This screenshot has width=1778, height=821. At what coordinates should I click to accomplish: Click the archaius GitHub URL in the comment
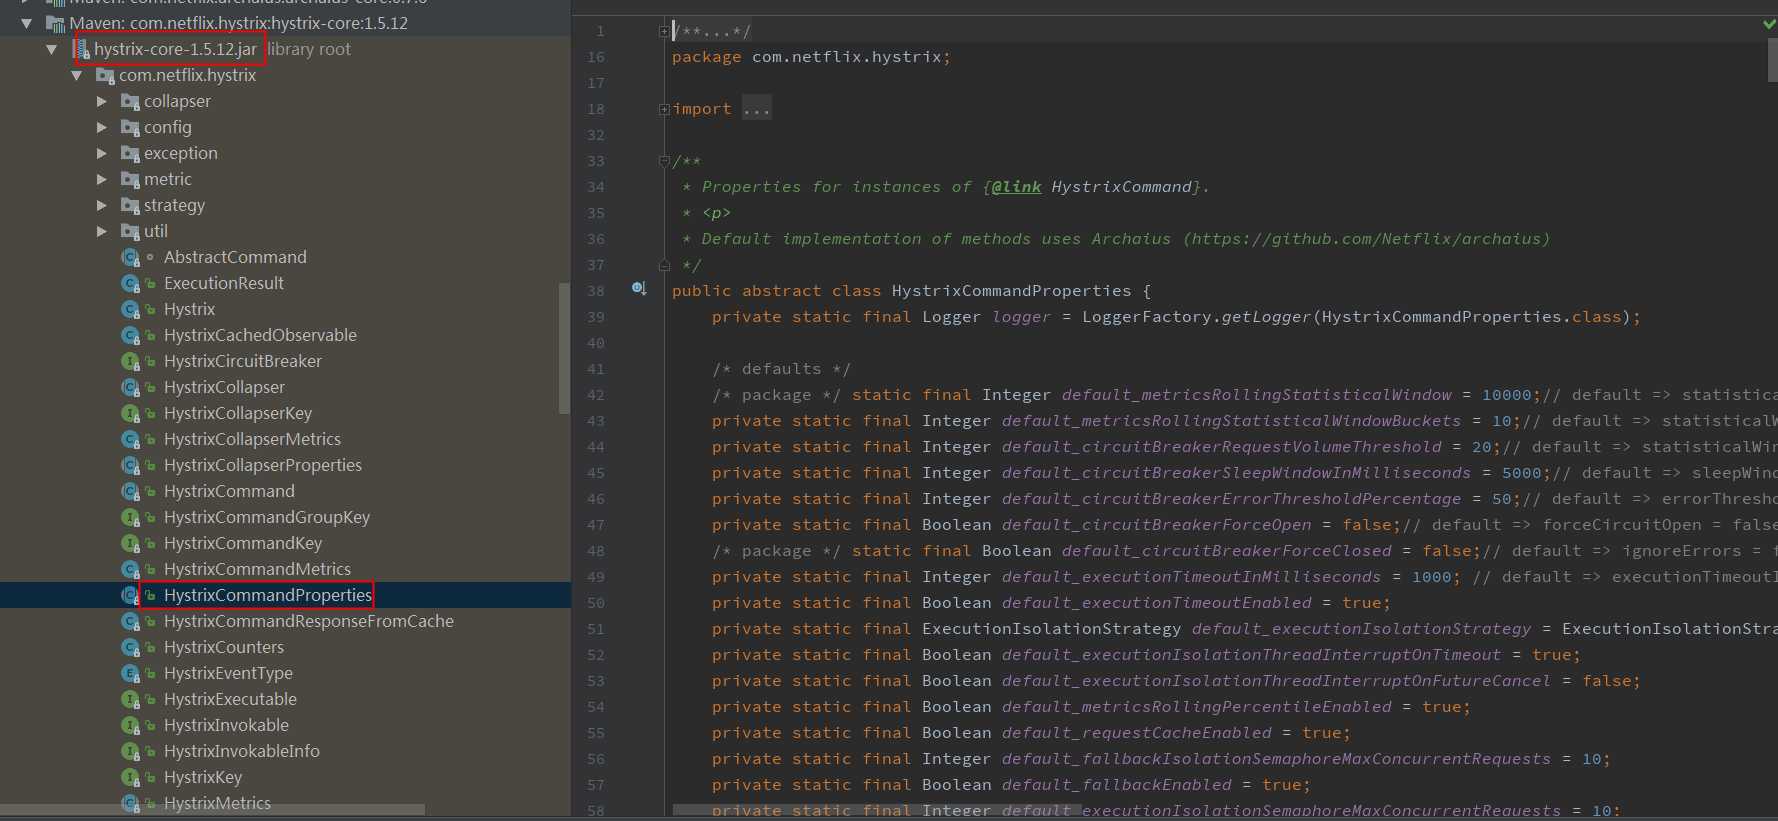pyautogui.click(x=1366, y=239)
